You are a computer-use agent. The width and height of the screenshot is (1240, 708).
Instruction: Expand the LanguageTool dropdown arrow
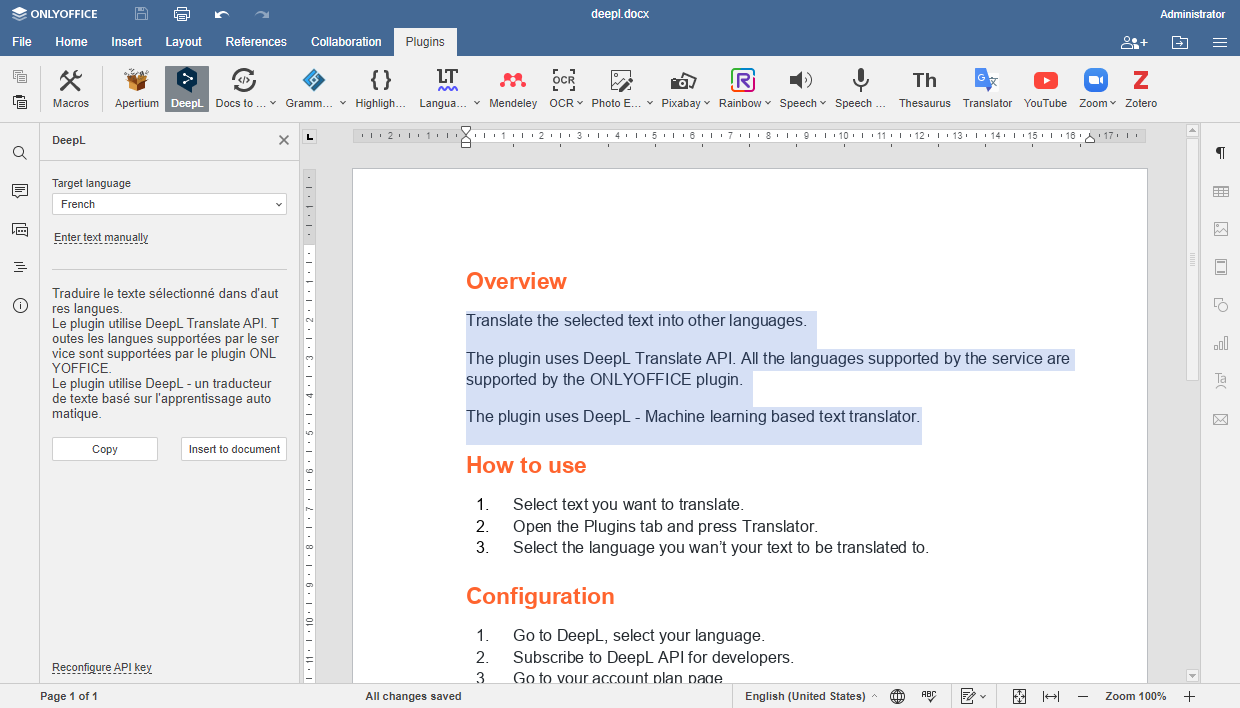476,103
